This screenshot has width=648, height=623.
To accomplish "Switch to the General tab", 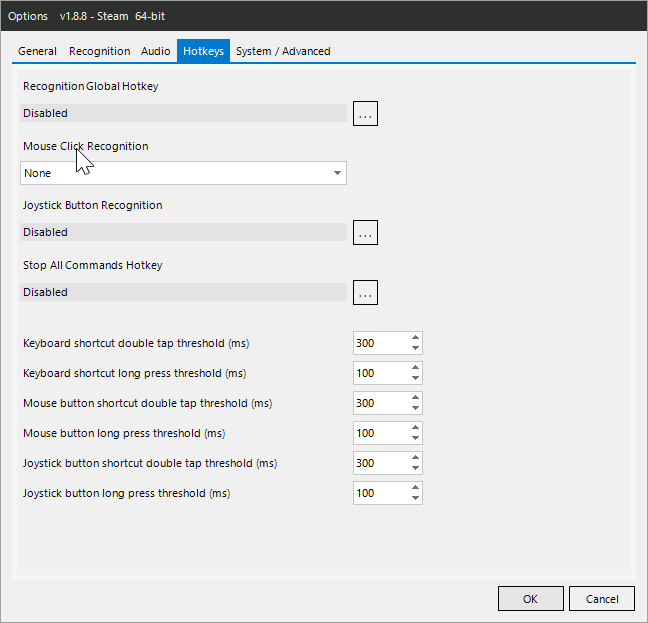I will (x=37, y=51).
